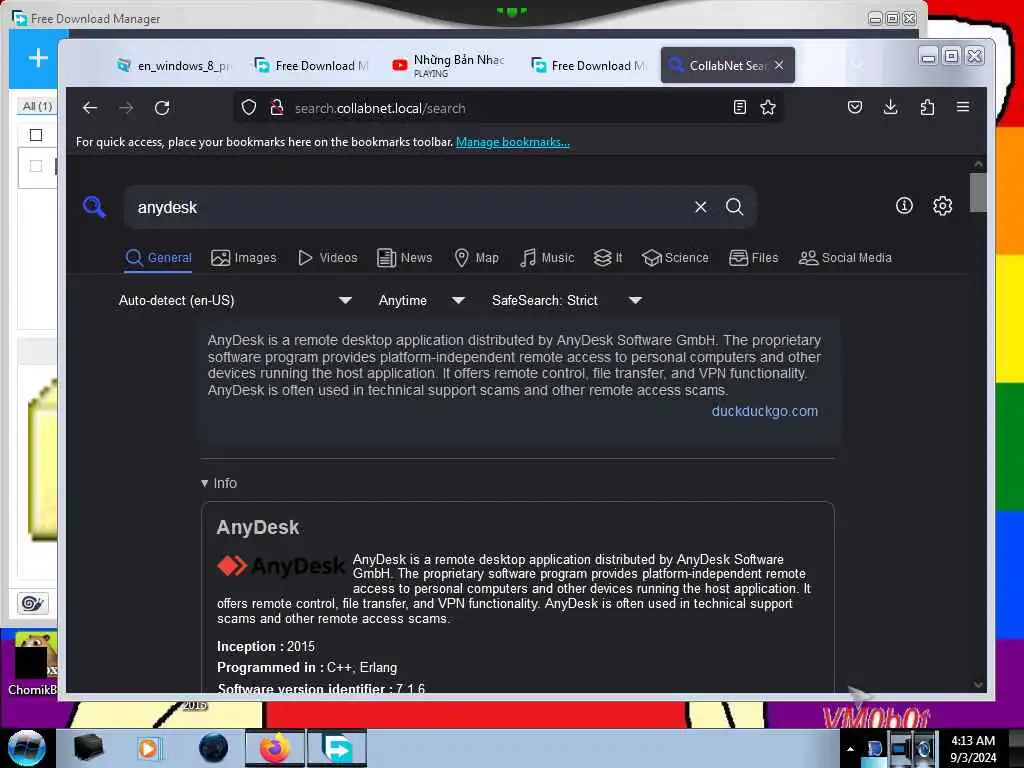1024x768 pixels.
Task: Switch to en_windows_8 tab
Action: (x=174, y=65)
